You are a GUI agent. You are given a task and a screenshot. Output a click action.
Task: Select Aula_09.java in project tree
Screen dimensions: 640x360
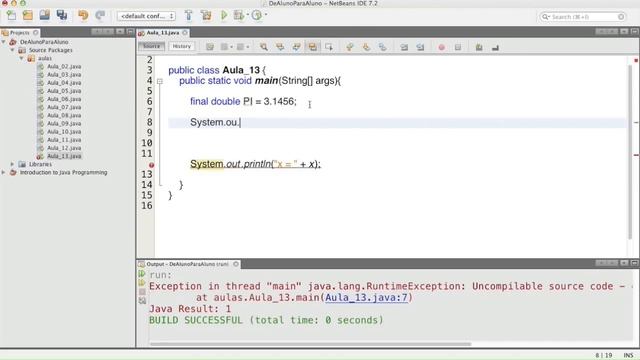[64, 123]
